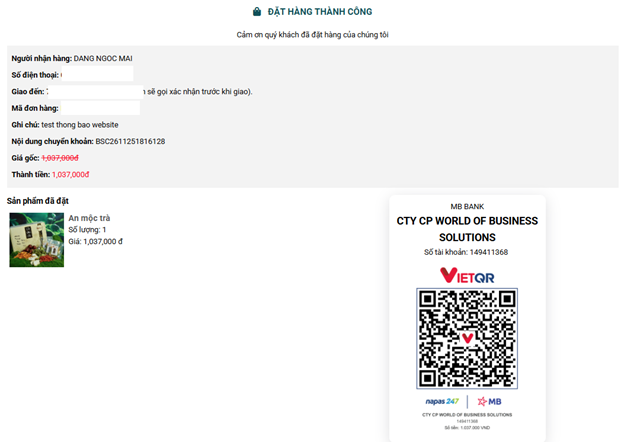The height and width of the screenshot is (442, 624).
Task: Click the ĐẶT HÀNG THÀNH CÔNG heading
Action: (320, 12)
